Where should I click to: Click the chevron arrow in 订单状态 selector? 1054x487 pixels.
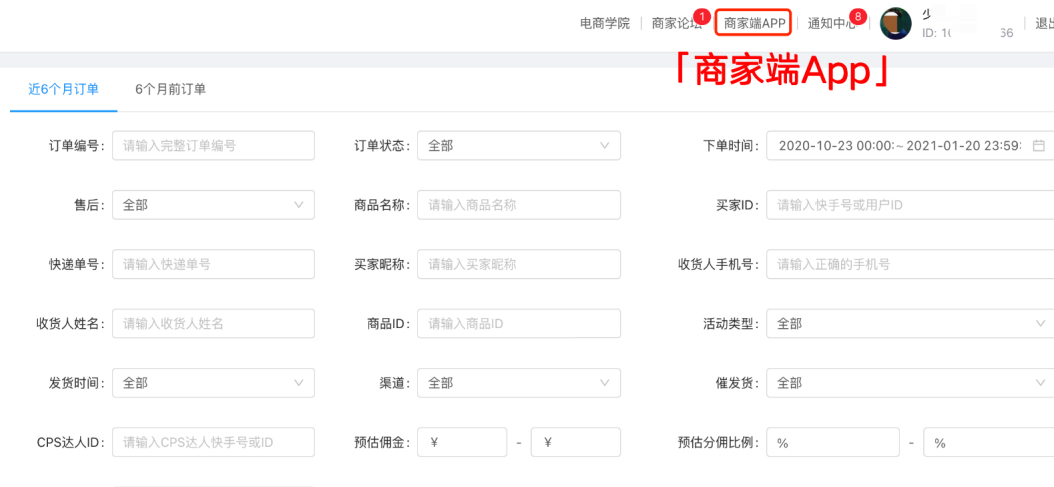[604, 145]
